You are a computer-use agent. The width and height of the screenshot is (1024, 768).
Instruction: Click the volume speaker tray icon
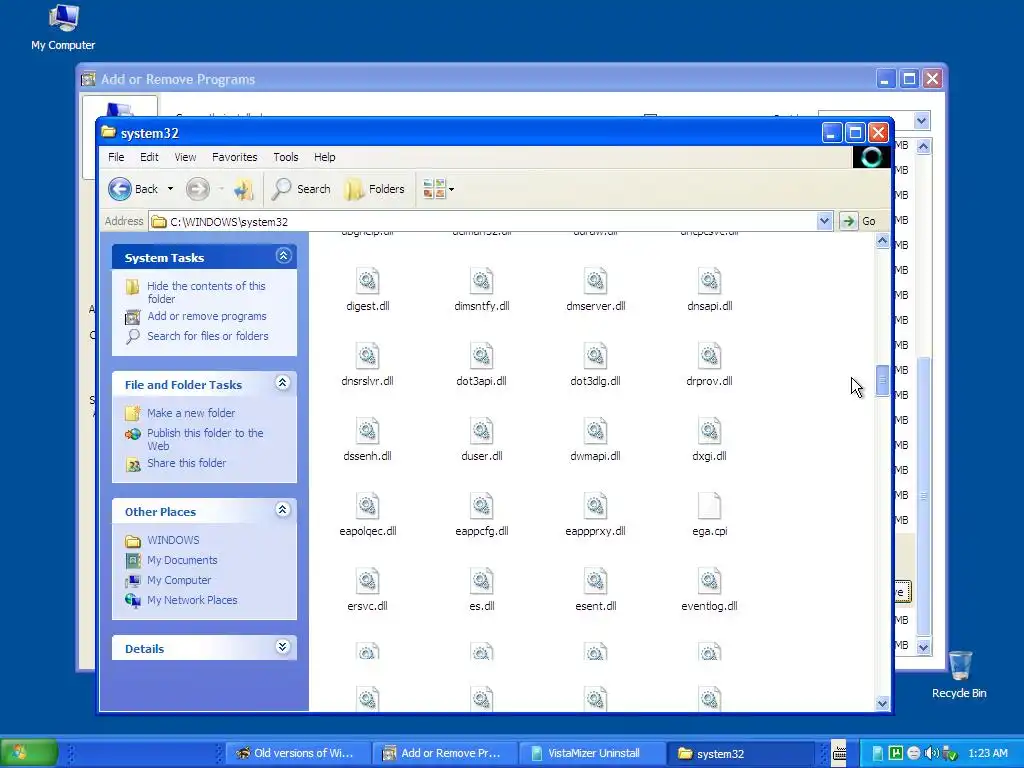931,754
